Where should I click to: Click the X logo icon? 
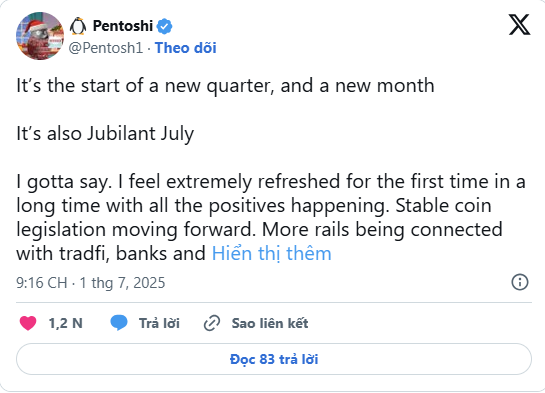pyautogui.click(x=519, y=24)
